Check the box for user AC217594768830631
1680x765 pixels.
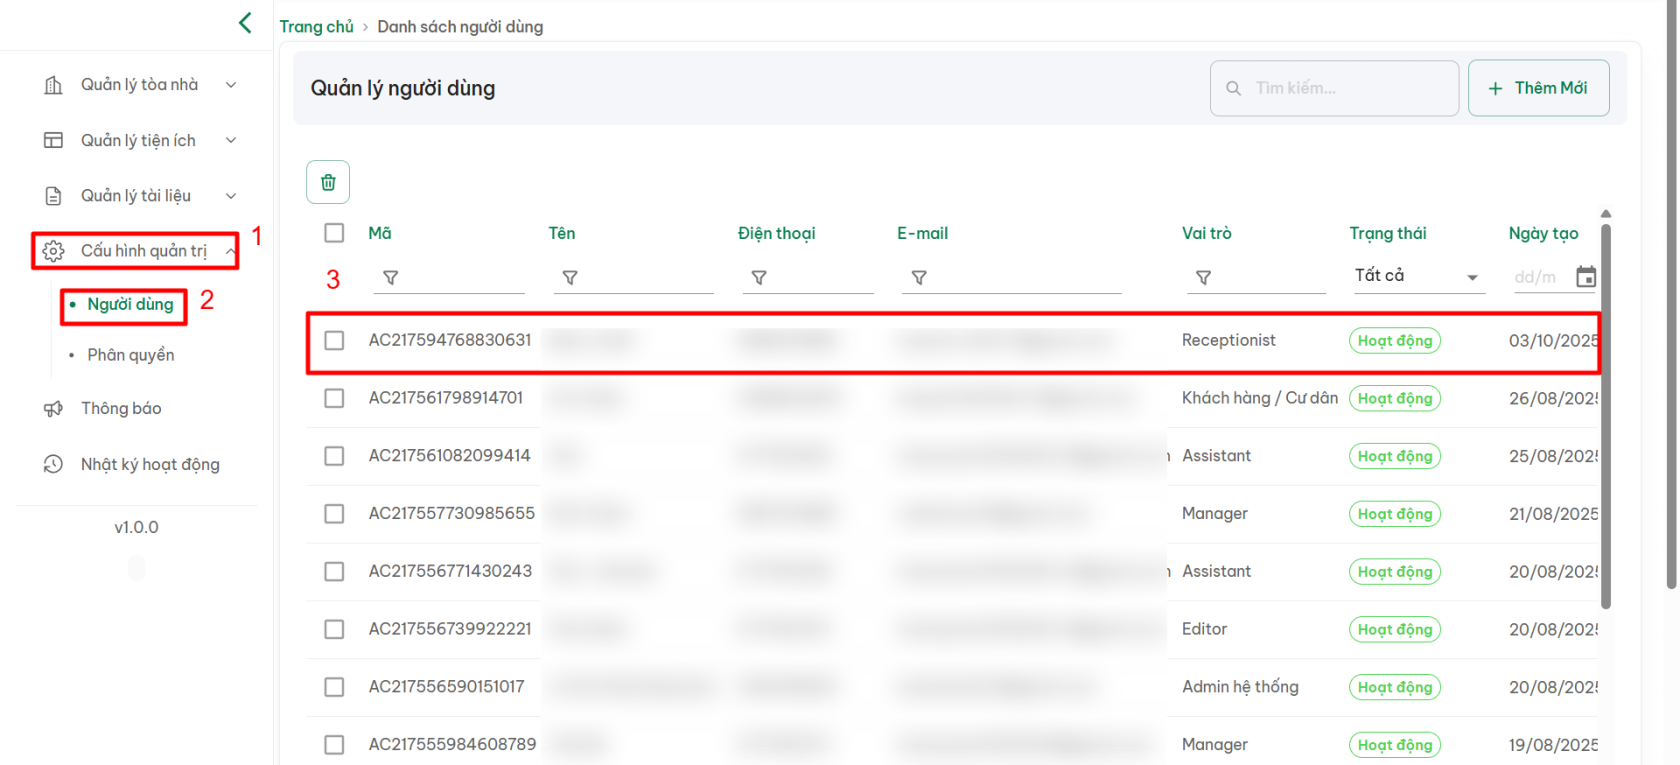pos(334,341)
